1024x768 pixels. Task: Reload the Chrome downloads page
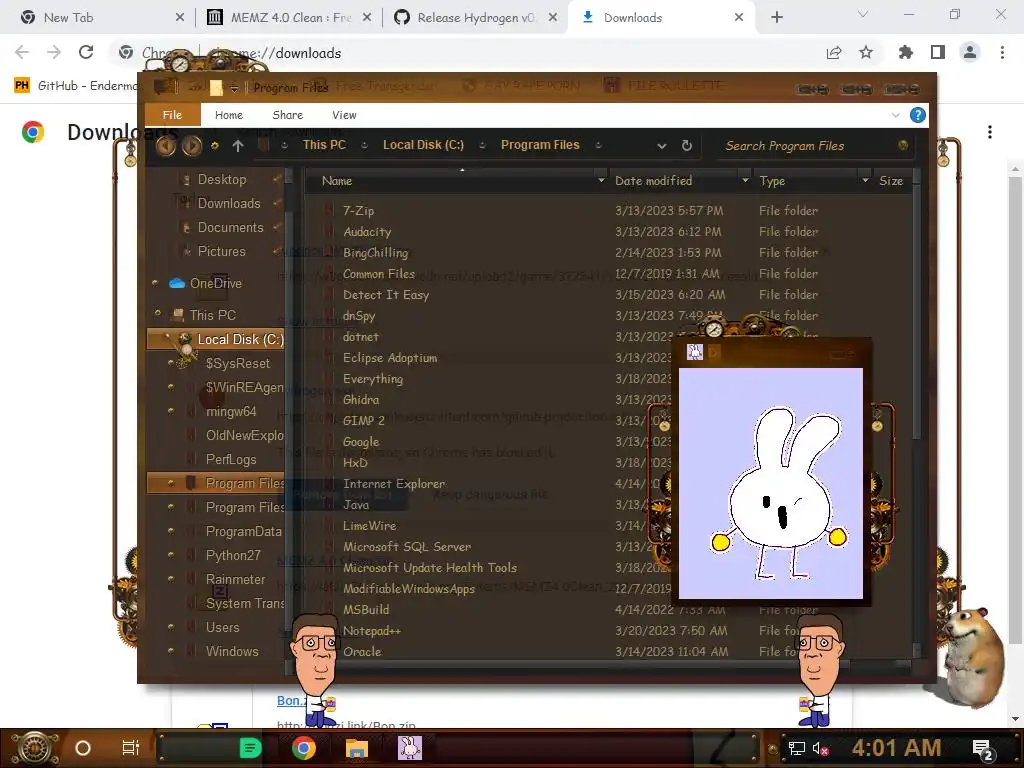[86, 52]
